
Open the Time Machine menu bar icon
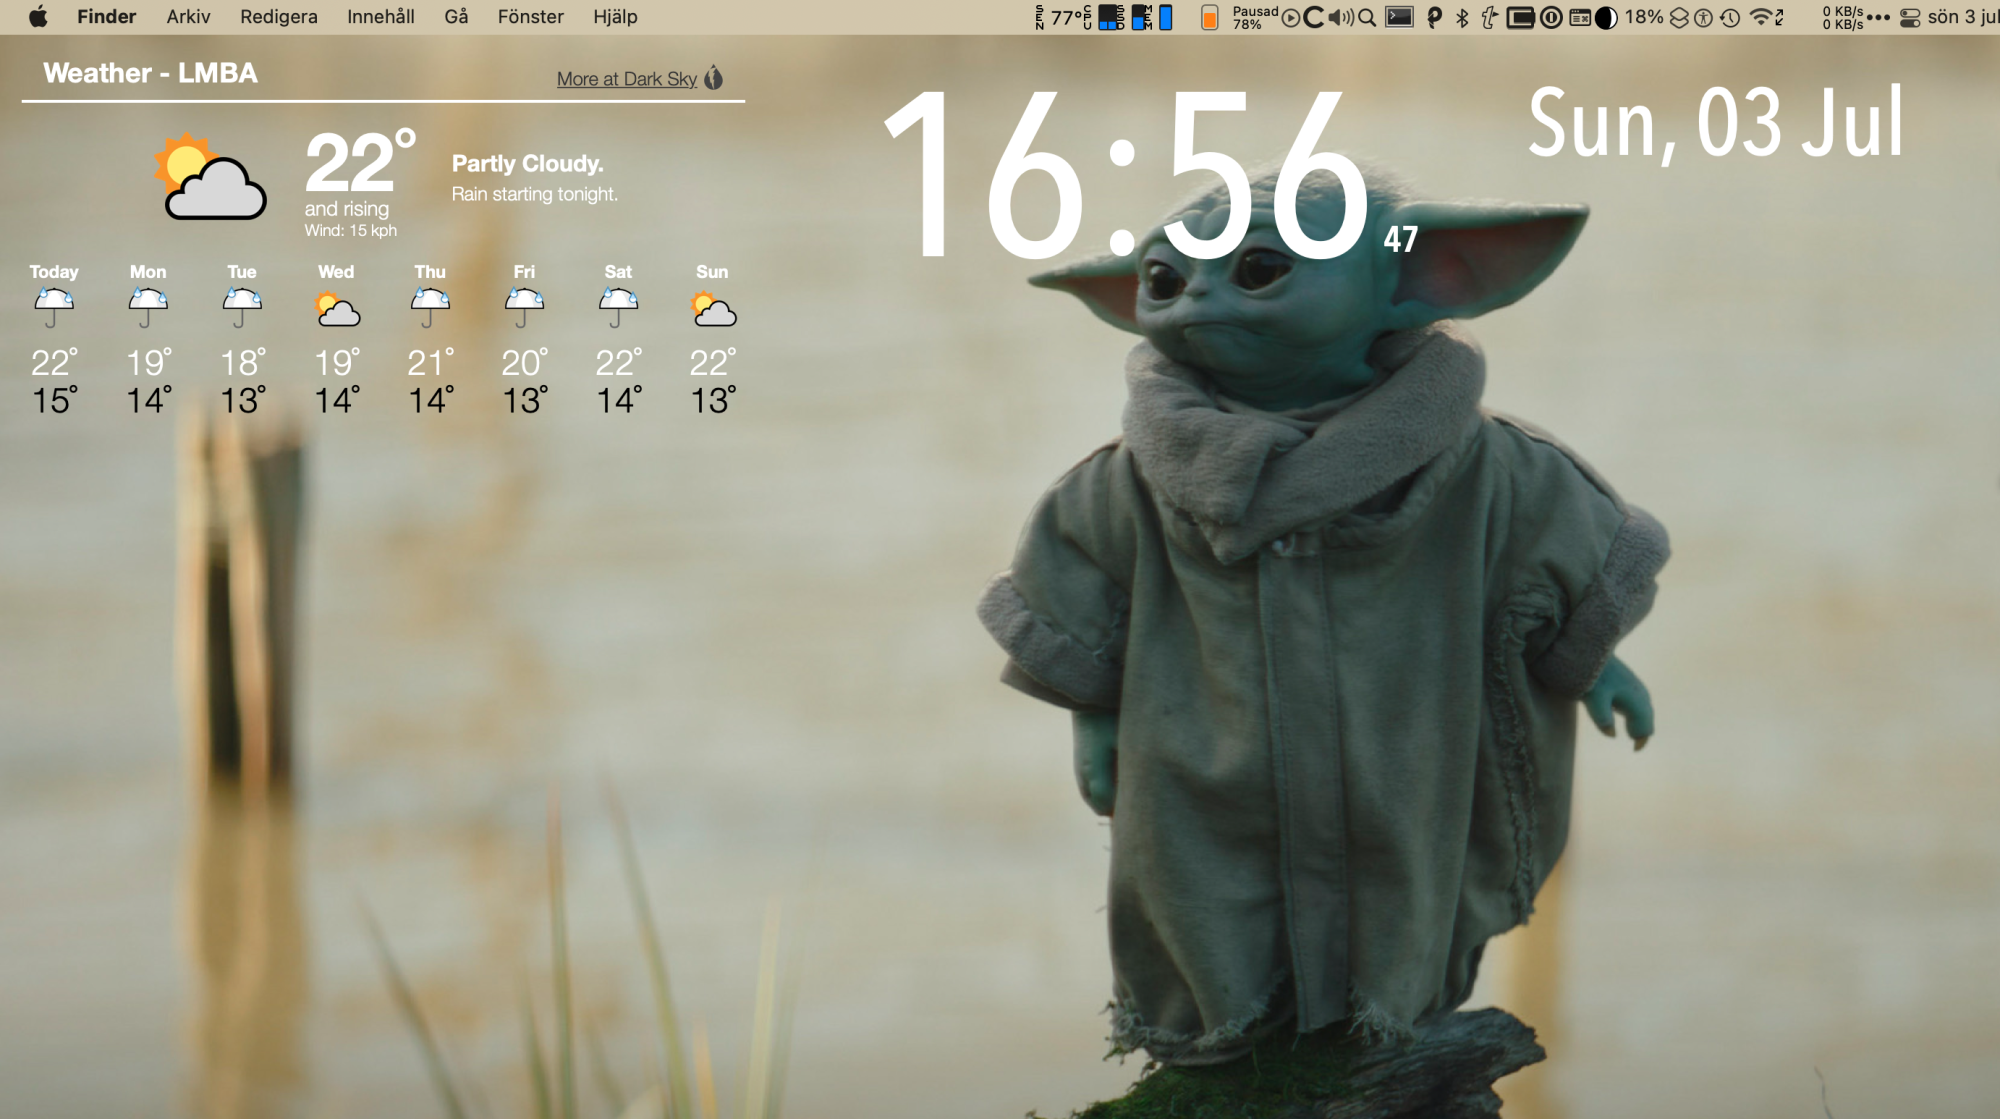[x=1729, y=17]
